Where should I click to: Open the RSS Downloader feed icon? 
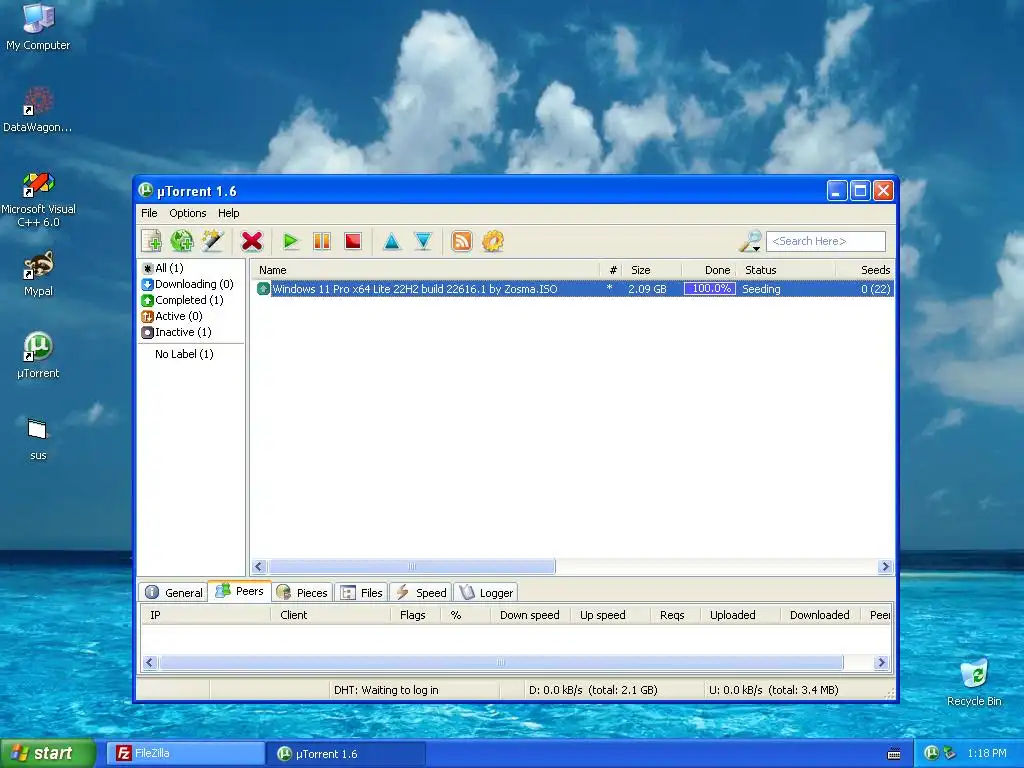pos(462,241)
